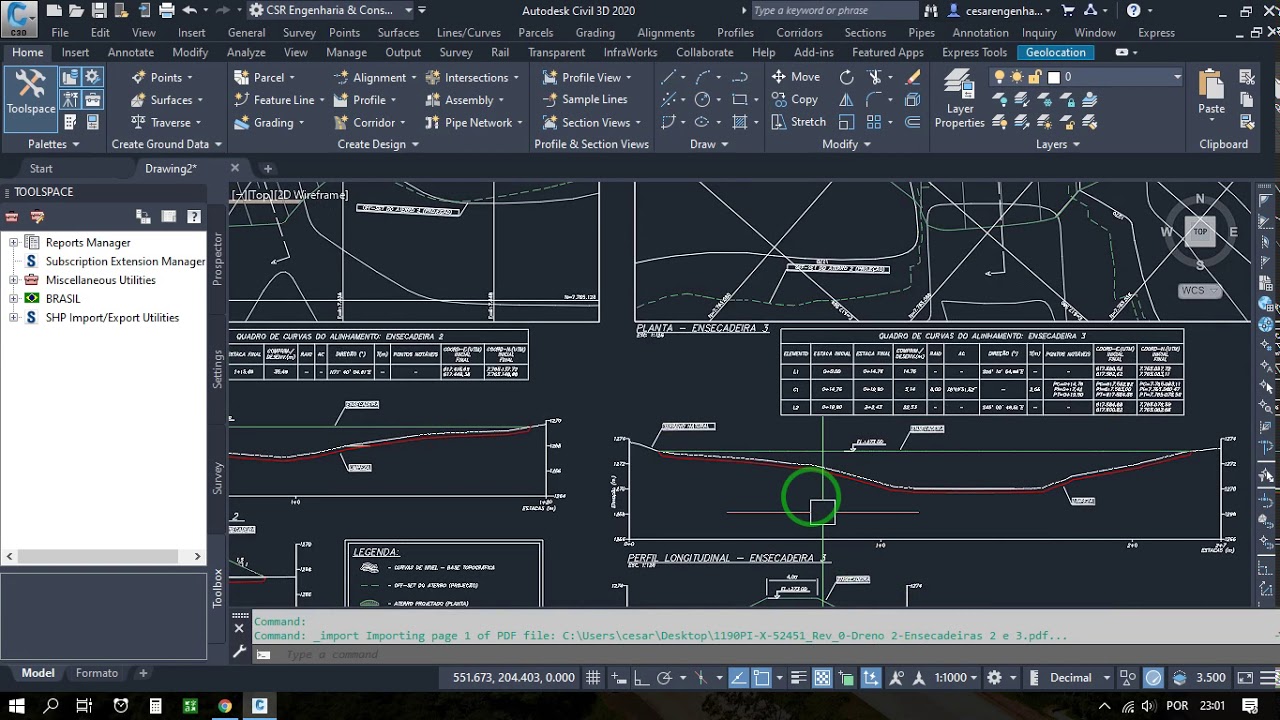Click the WCS coordinate system label

tap(1199, 291)
